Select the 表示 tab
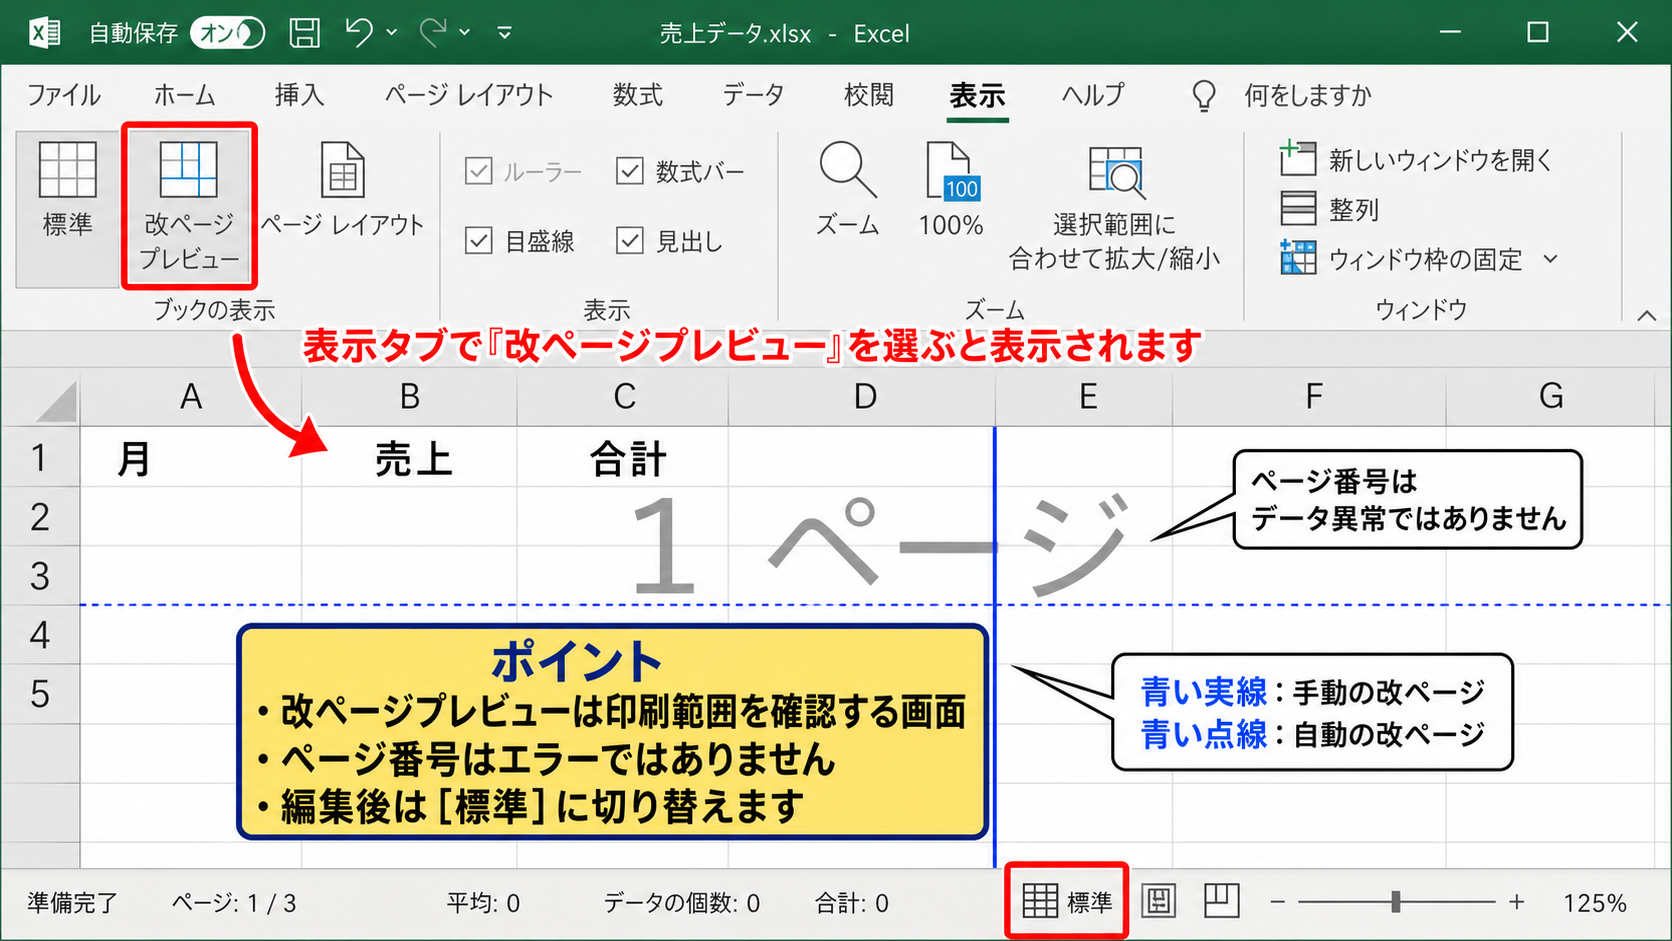The image size is (1672, 941). [977, 95]
